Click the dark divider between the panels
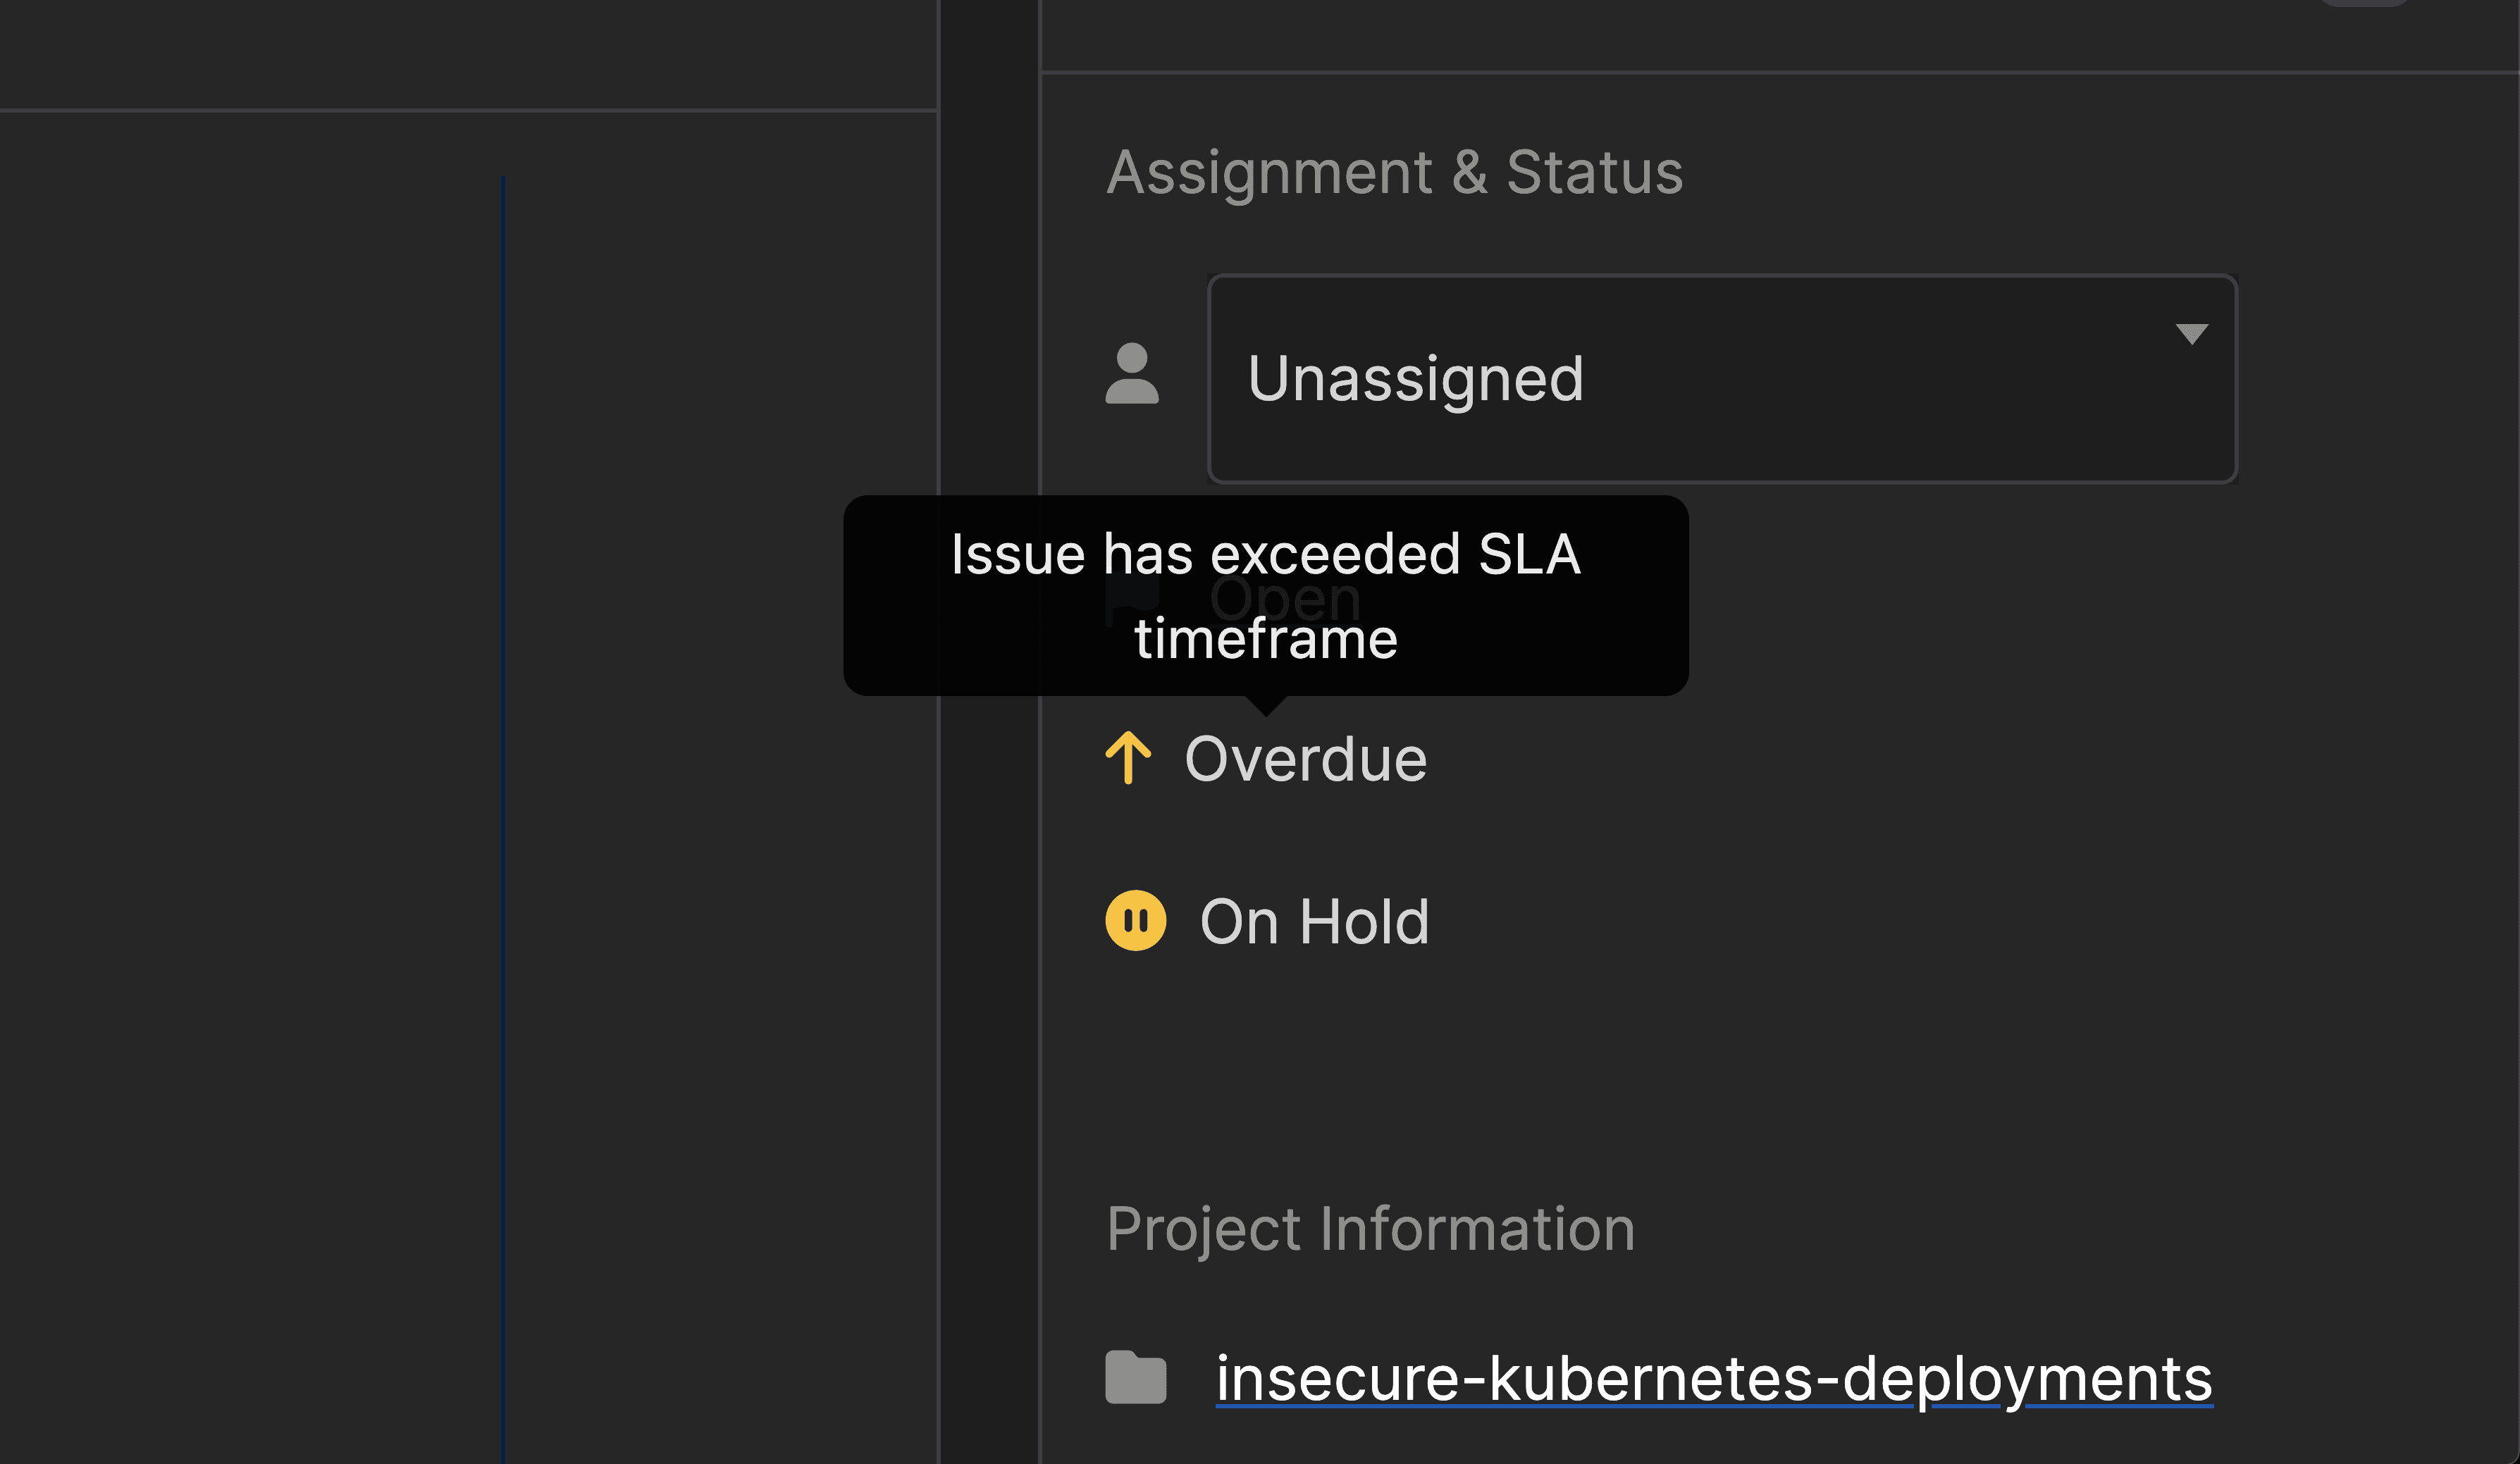Viewport: 2520px width, 1464px height. pyautogui.click(x=989, y=900)
